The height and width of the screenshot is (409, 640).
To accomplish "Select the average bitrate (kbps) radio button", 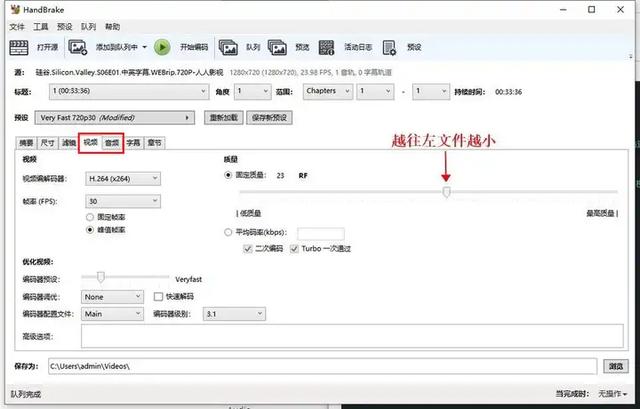I will click(228, 232).
